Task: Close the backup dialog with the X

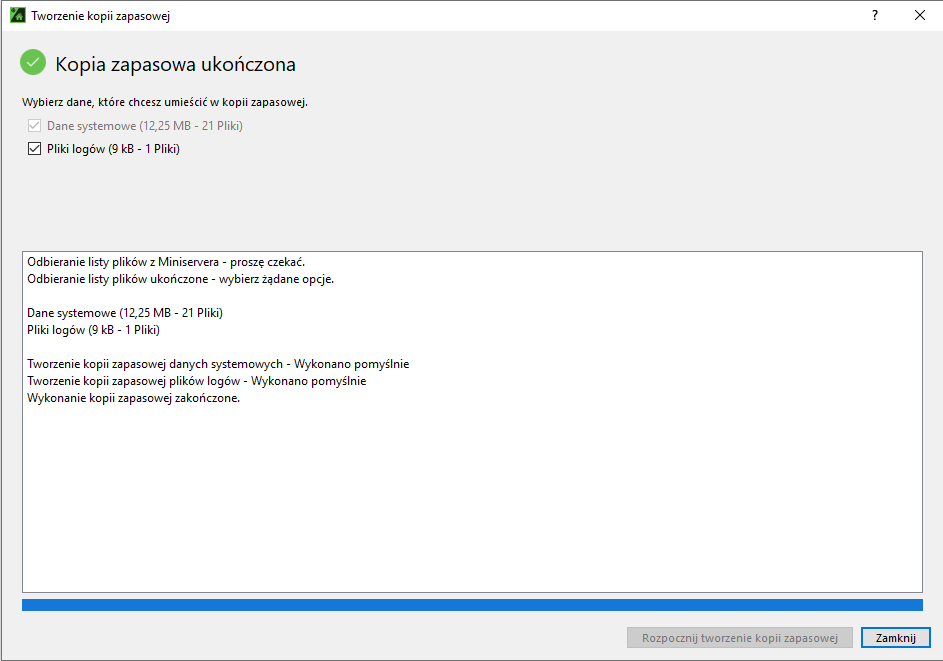Action: (919, 16)
